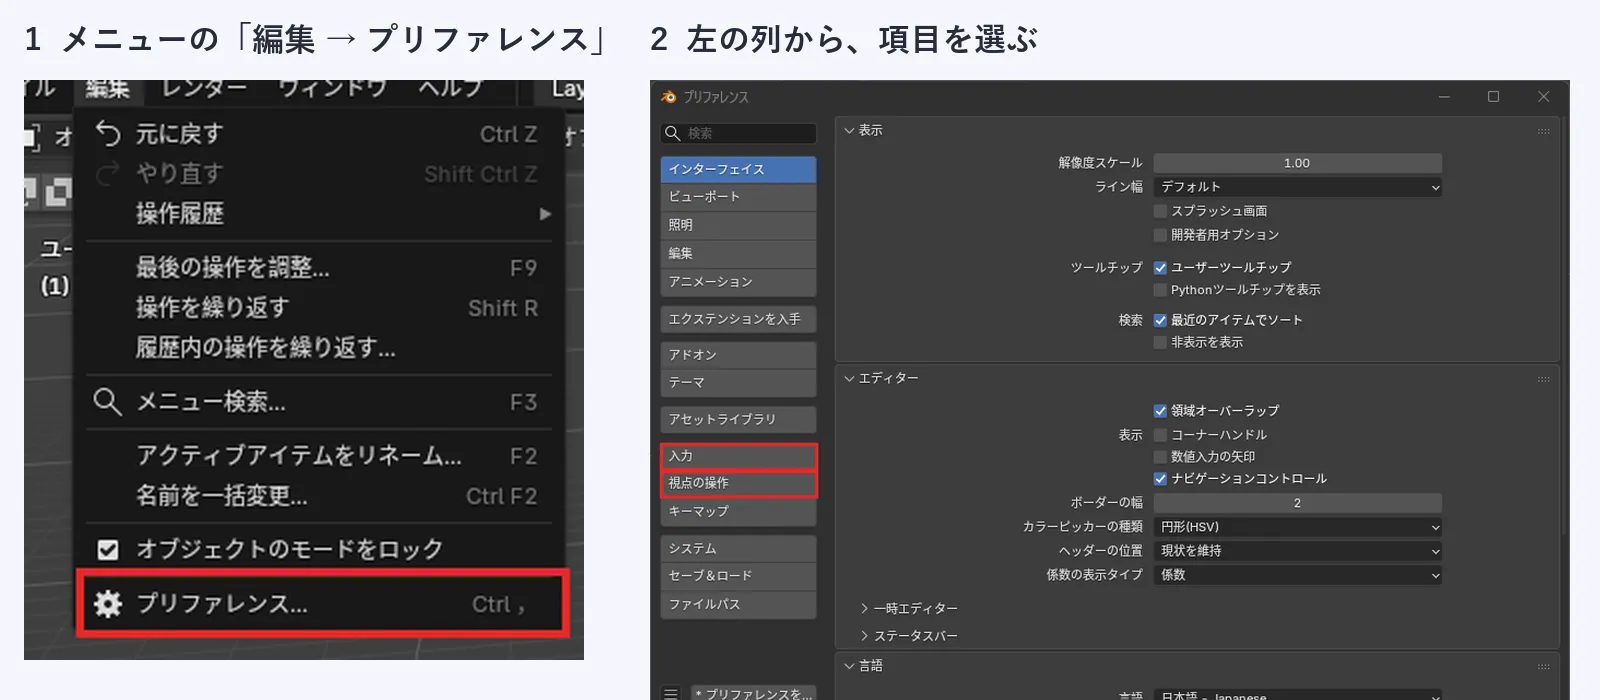
Task: Select the 視点の操作 preferences category
Action: coord(738,483)
